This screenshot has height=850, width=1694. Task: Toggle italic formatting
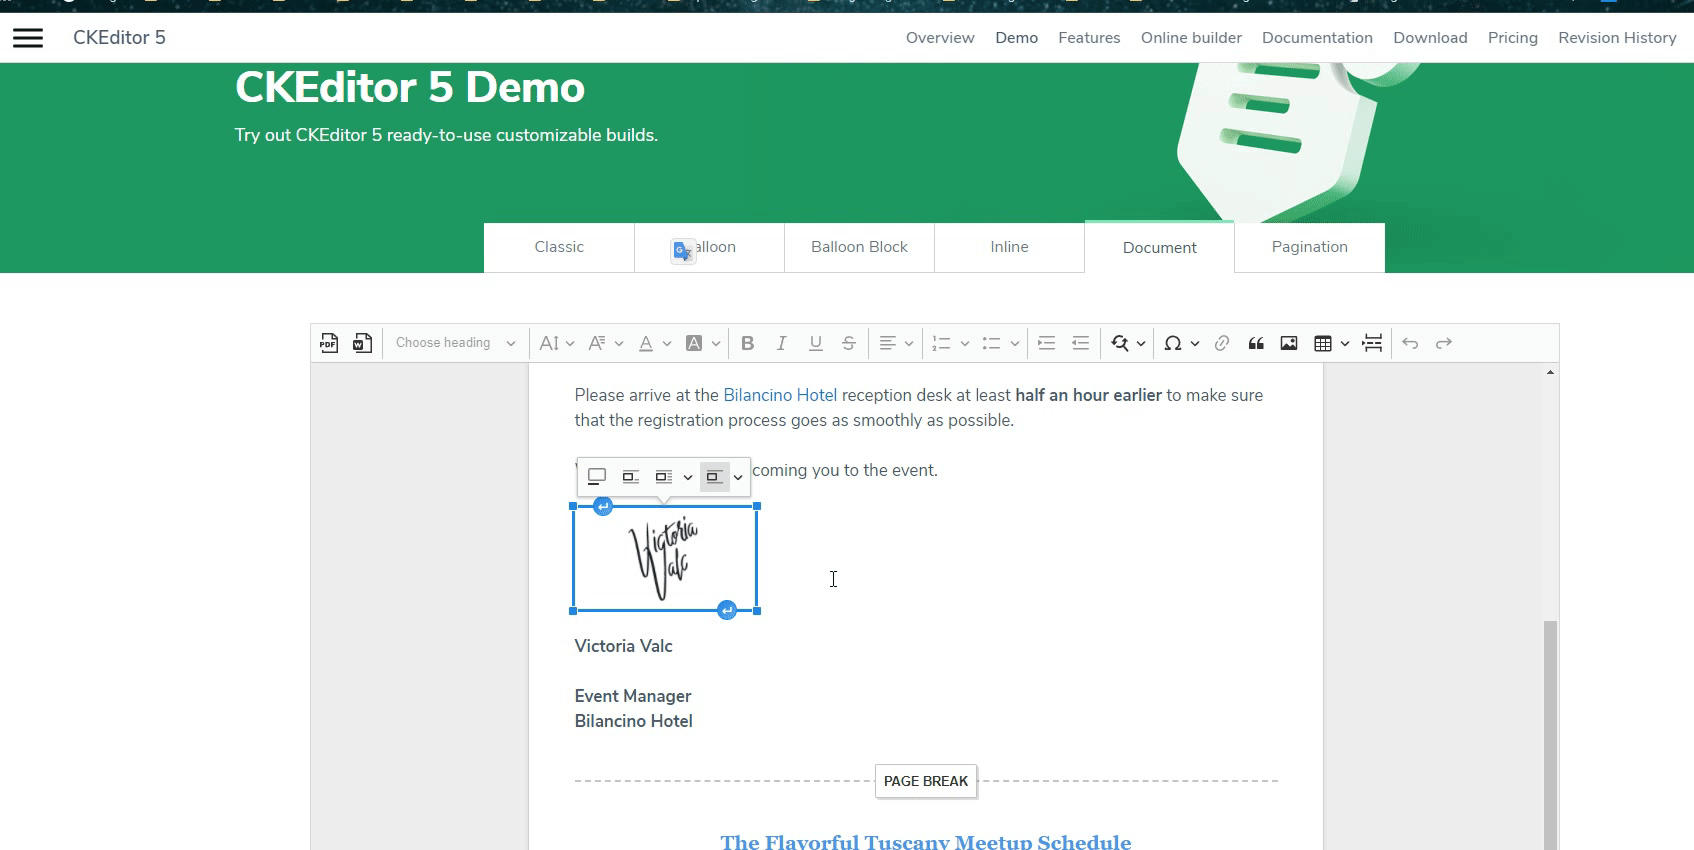point(782,343)
